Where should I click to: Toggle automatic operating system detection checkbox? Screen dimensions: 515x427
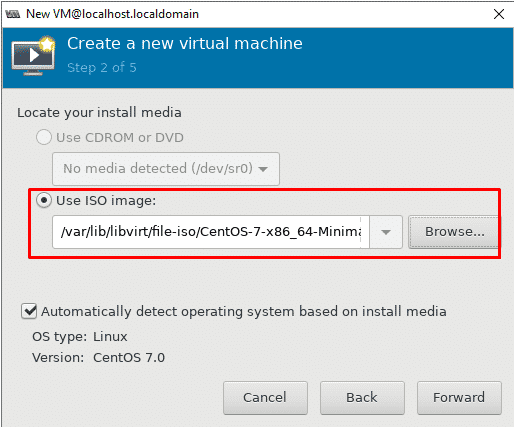[x=29, y=311]
